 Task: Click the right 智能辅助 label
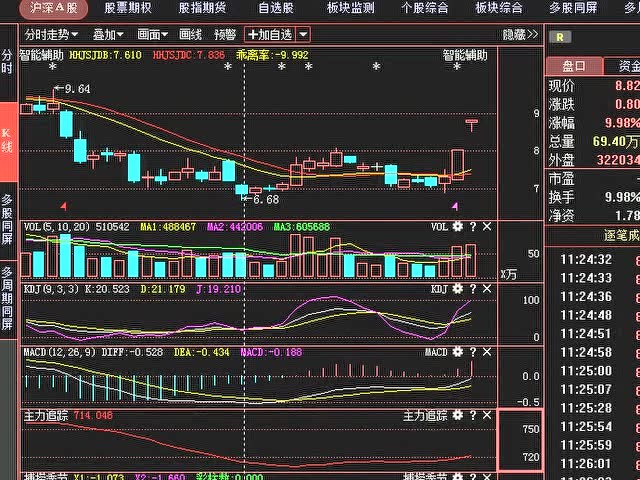[x=465, y=55]
